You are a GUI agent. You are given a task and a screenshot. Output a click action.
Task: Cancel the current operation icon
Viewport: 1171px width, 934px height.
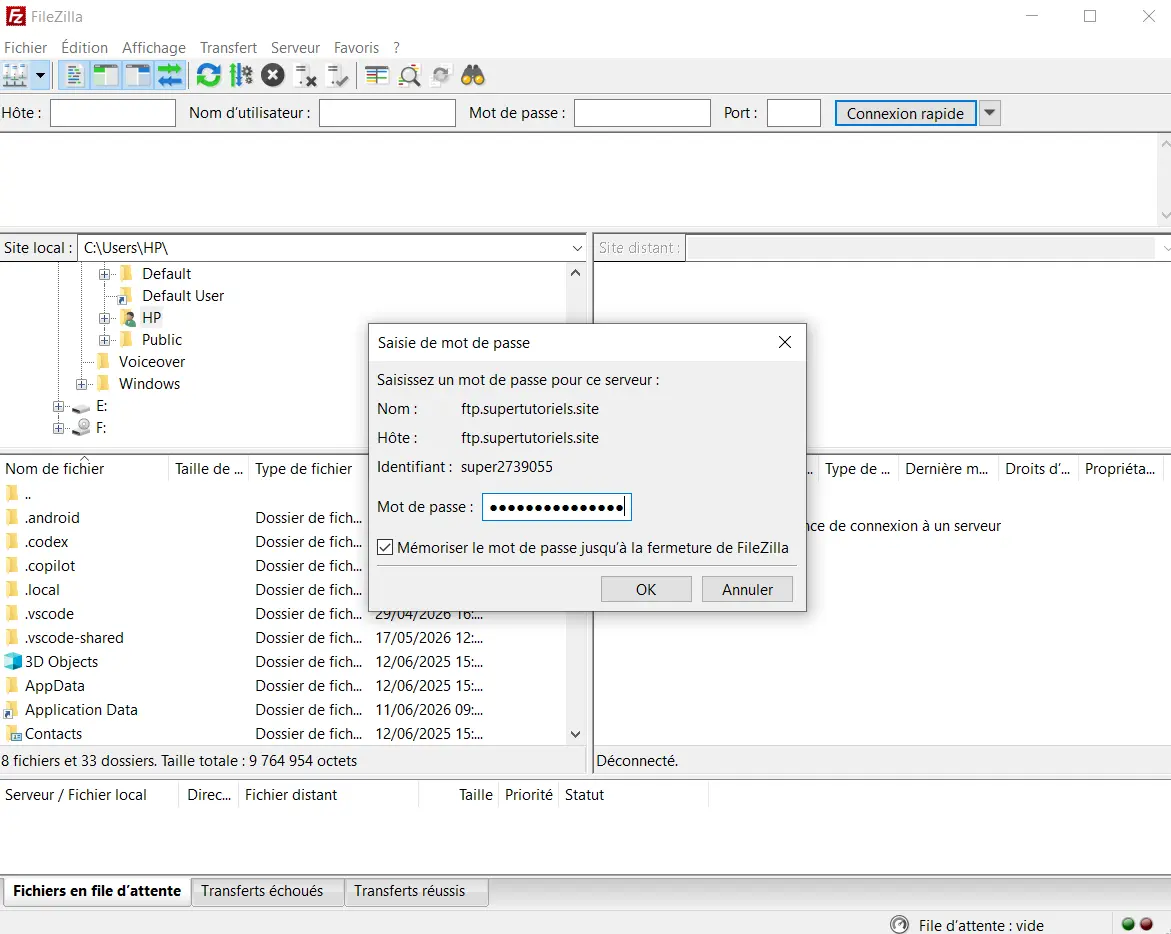pos(273,75)
